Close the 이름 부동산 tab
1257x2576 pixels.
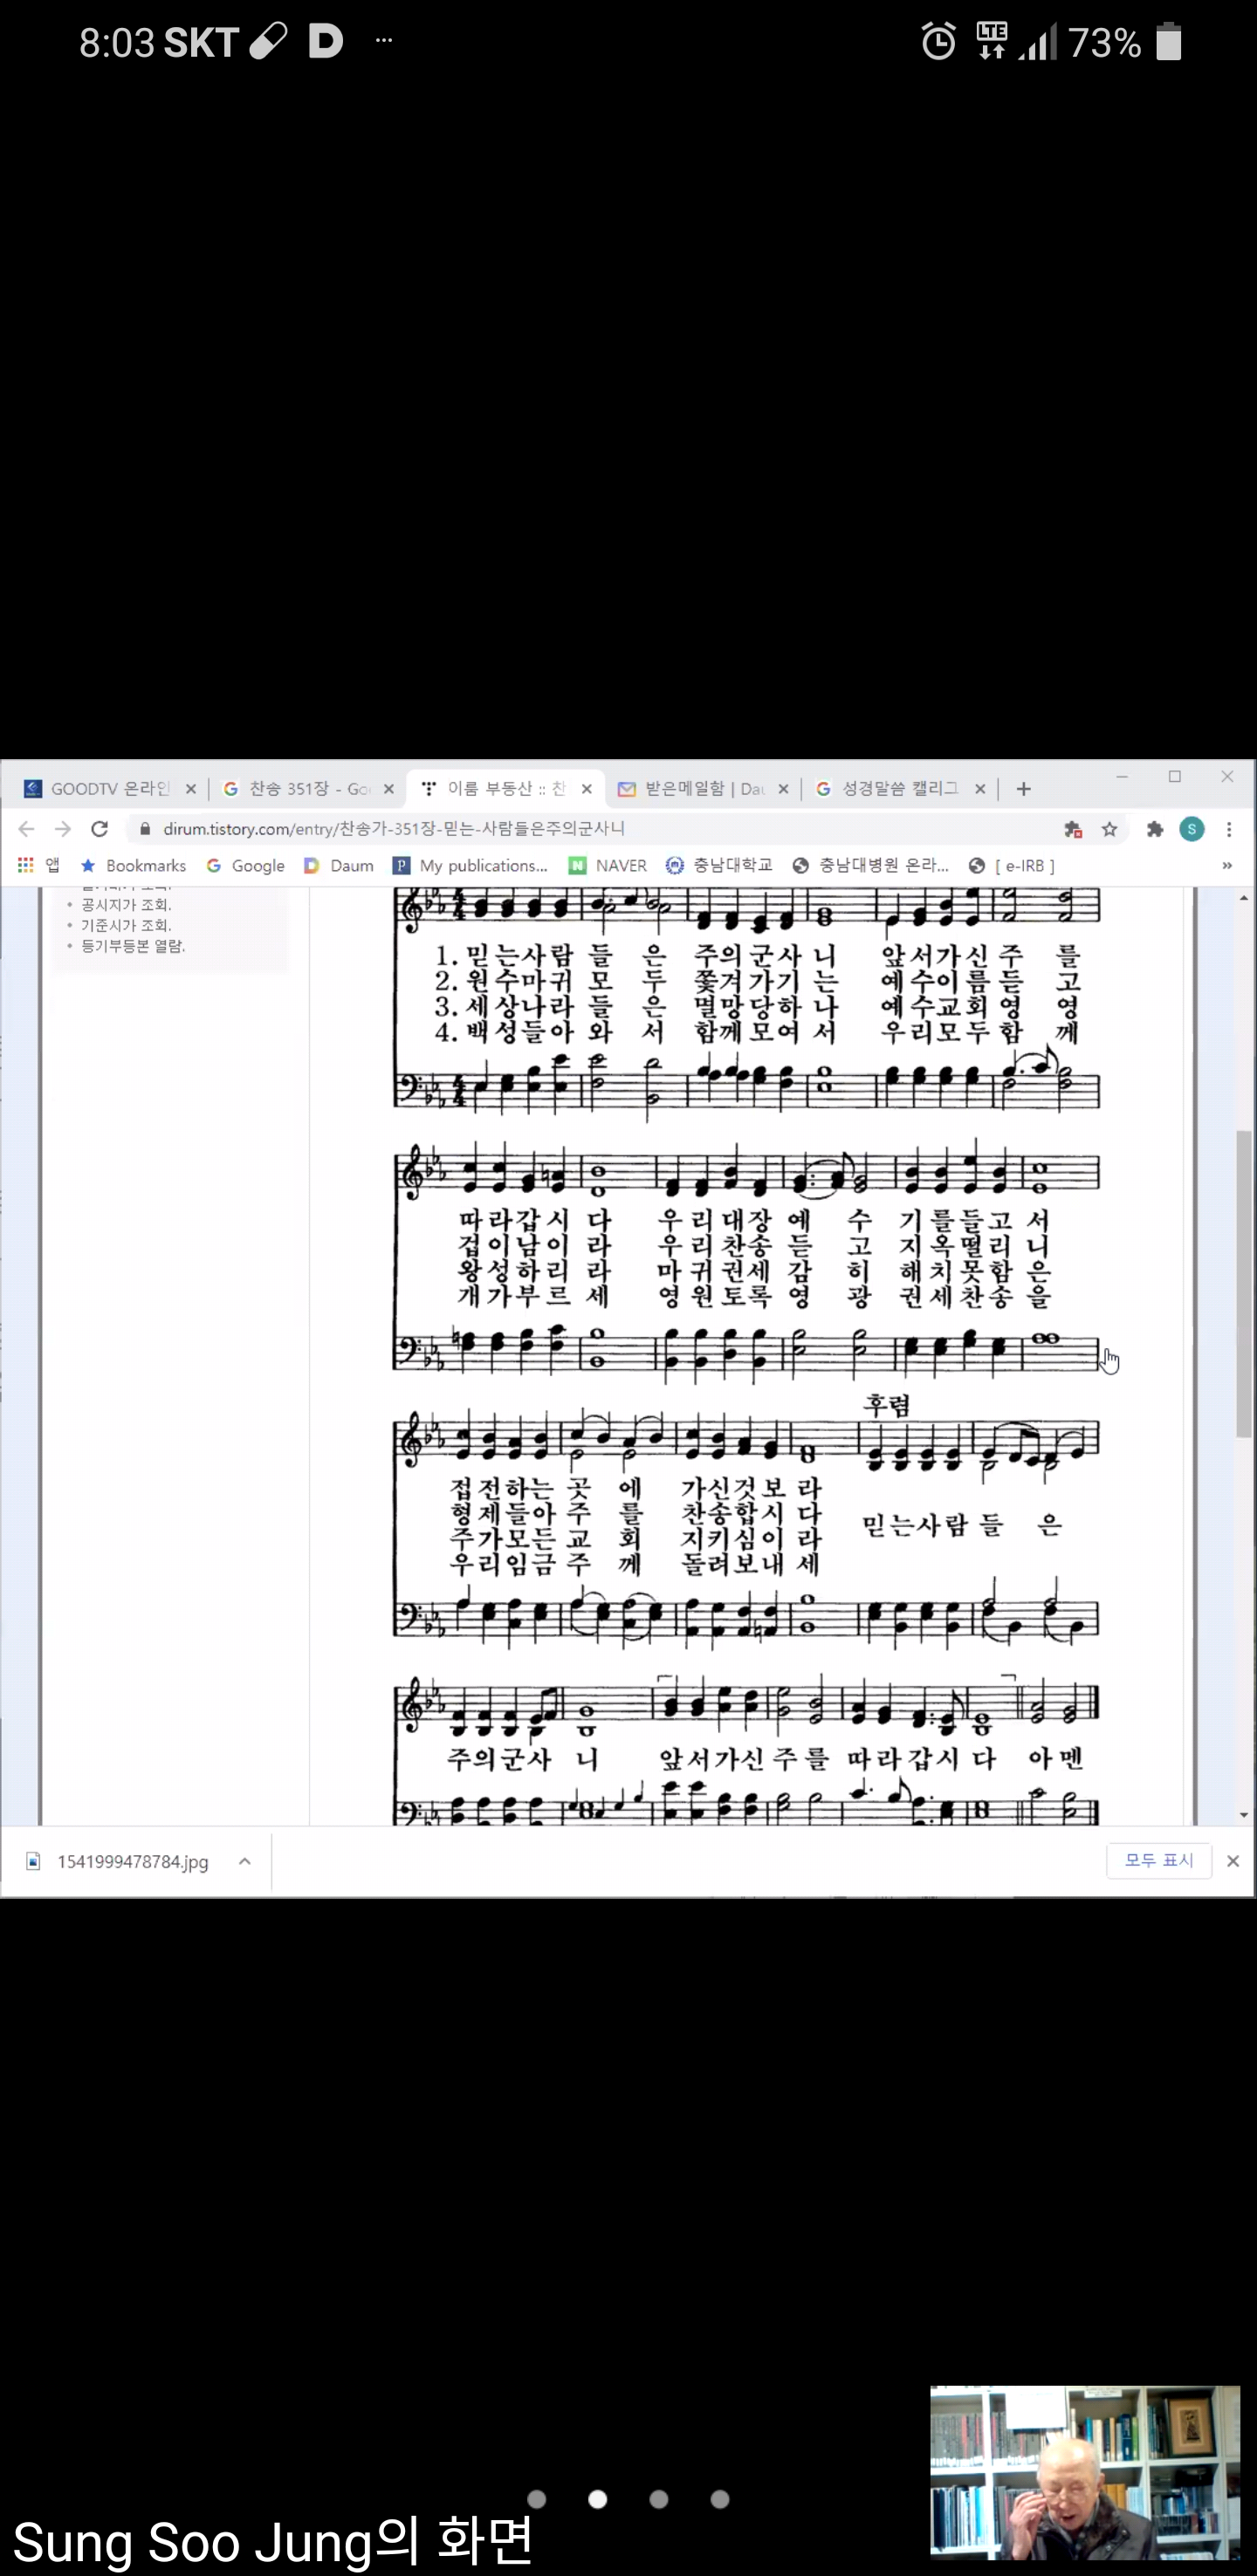[587, 789]
